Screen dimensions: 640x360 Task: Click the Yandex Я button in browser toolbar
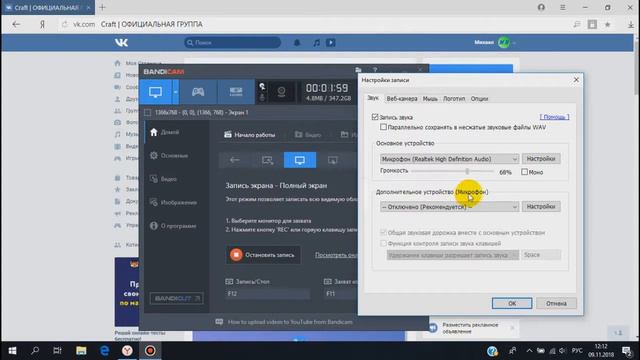(42, 24)
